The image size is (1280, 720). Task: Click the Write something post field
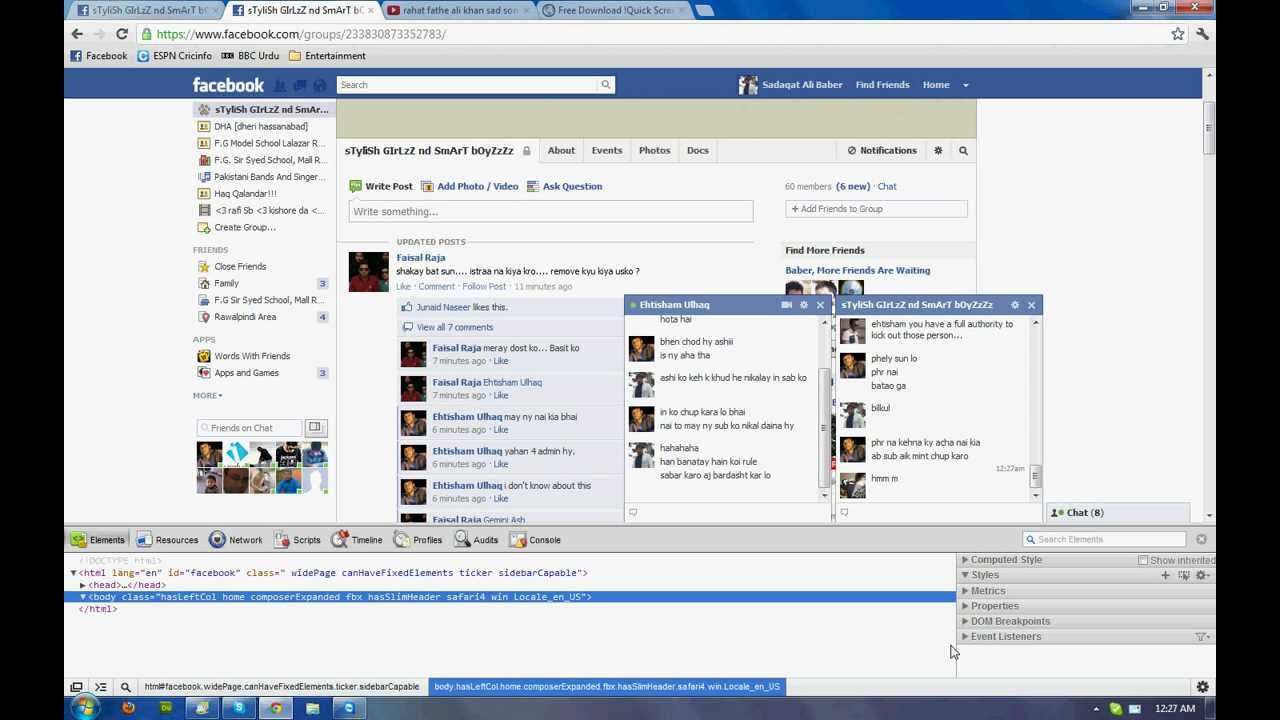coord(550,211)
